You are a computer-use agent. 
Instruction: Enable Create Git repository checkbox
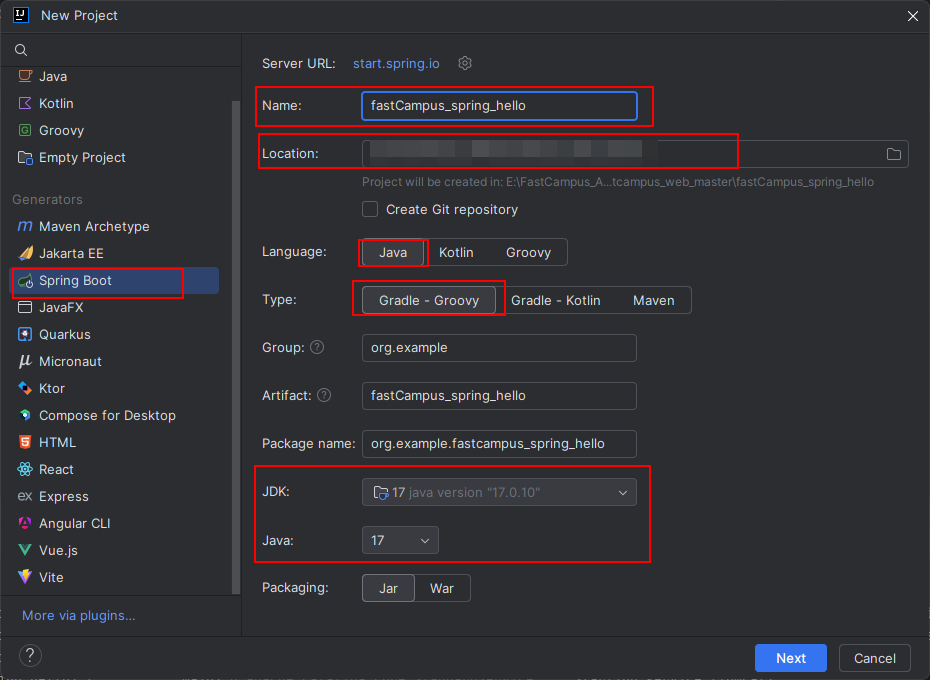coord(370,209)
